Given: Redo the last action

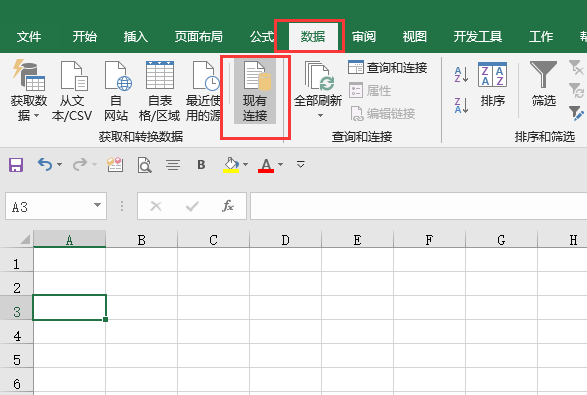Looking at the screenshot, I should 80,164.
